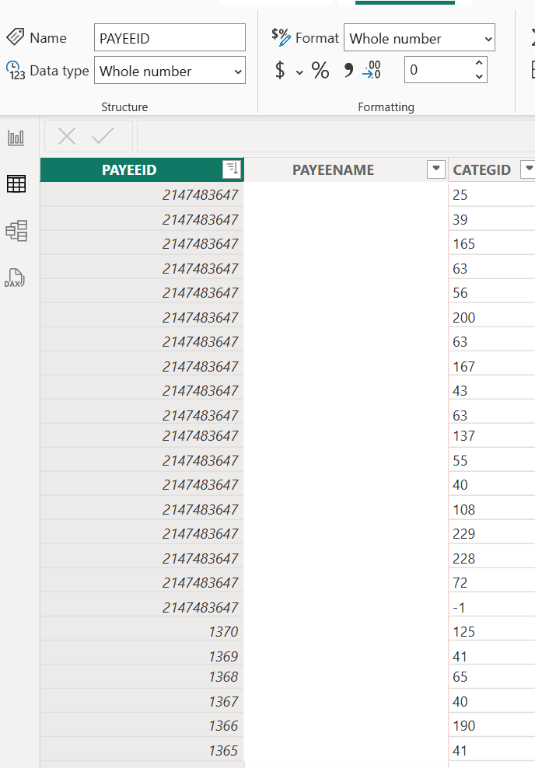The image size is (535, 768).
Task: Click the Name tag icon
Action: click(x=15, y=37)
